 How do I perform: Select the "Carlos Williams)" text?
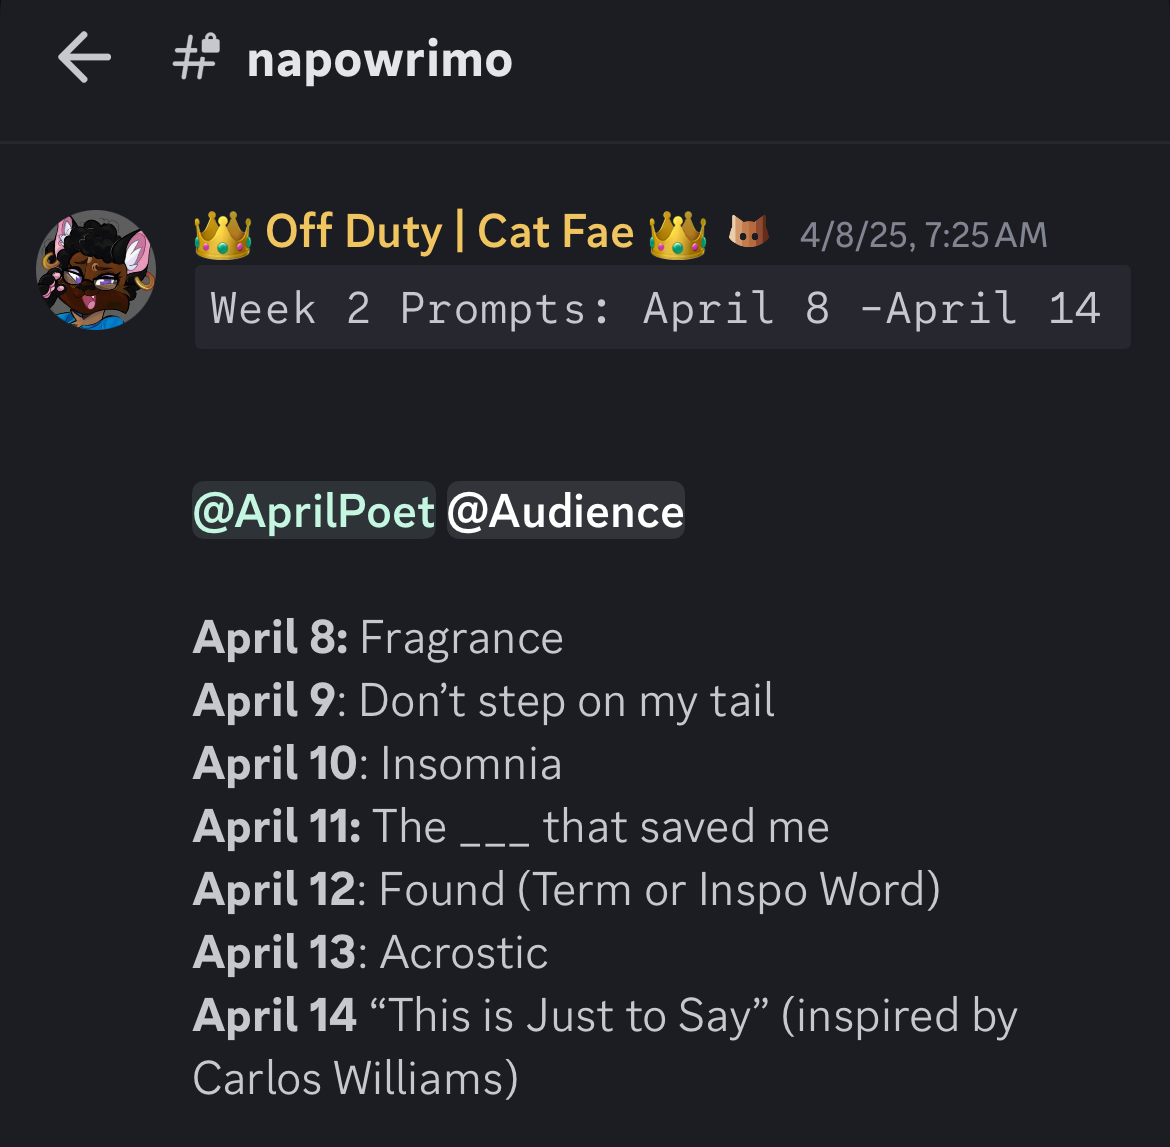click(355, 1079)
